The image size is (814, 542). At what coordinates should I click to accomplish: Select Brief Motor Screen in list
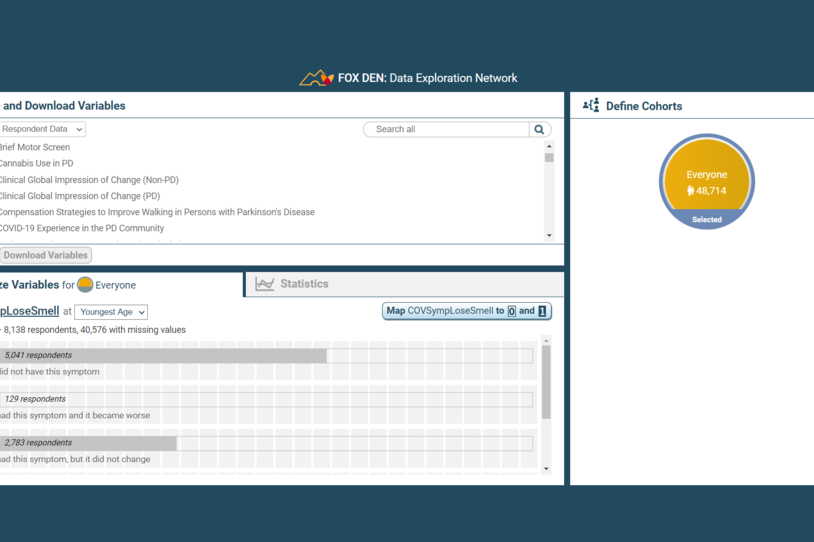coord(34,147)
